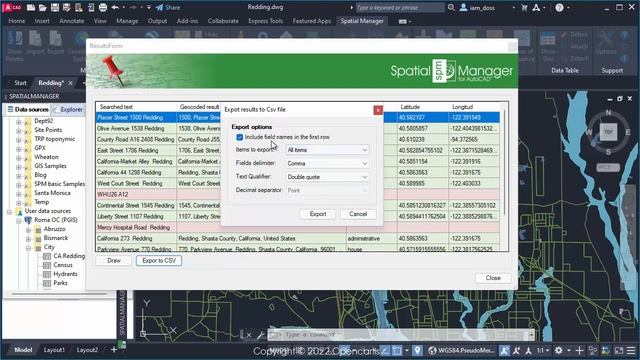Switch to the Insert ribbon tab
Image resolution: width=640 pixels, height=360 pixels.
point(42,21)
